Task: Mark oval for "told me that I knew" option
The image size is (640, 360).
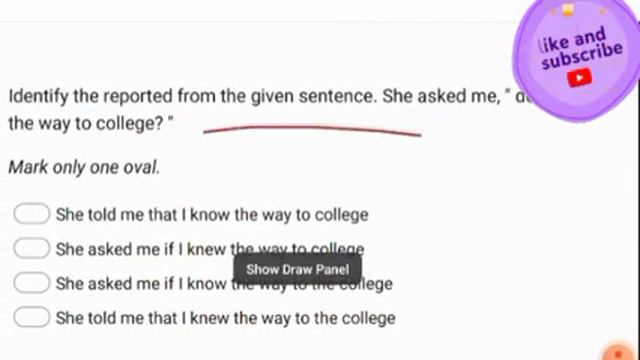Action: coord(31,317)
